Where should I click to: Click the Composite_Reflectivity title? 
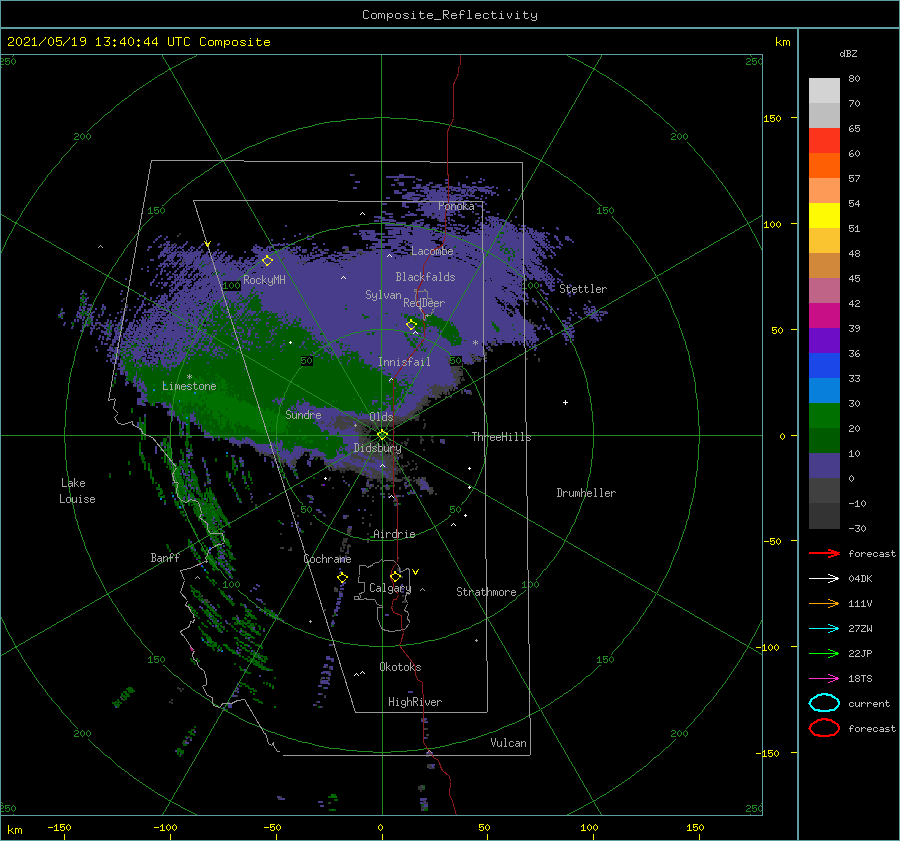click(450, 15)
